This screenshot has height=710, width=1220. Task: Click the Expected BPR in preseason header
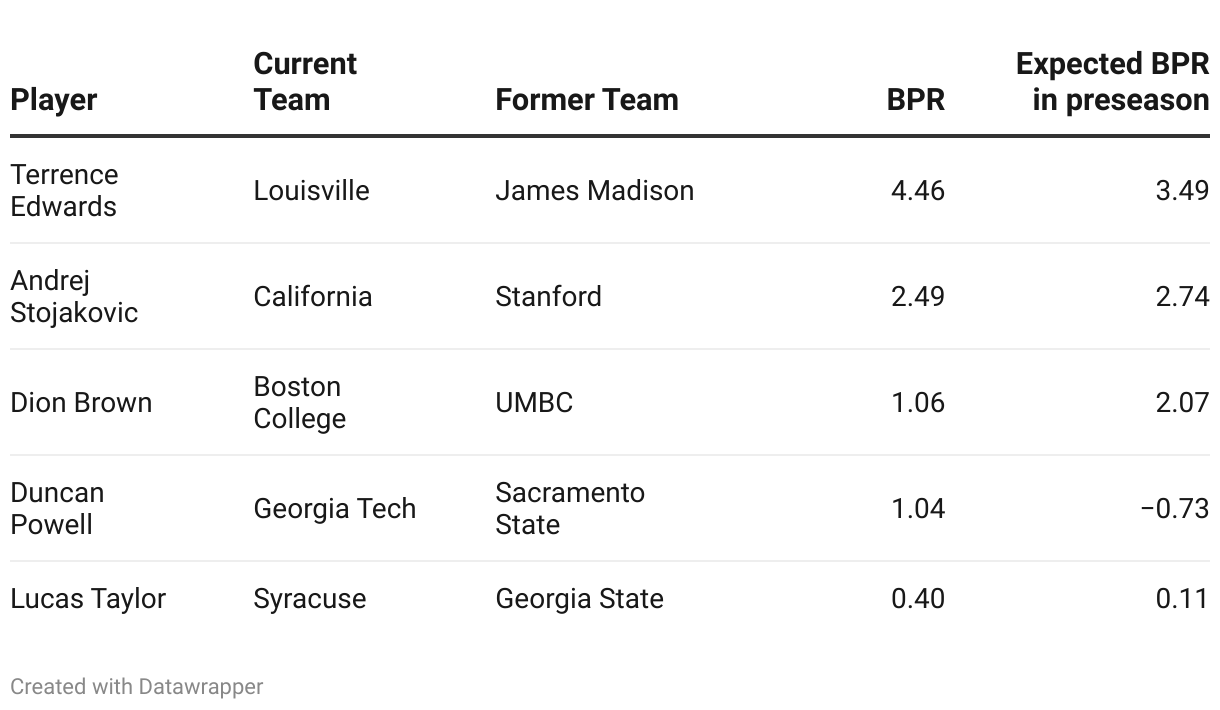click(x=1112, y=82)
